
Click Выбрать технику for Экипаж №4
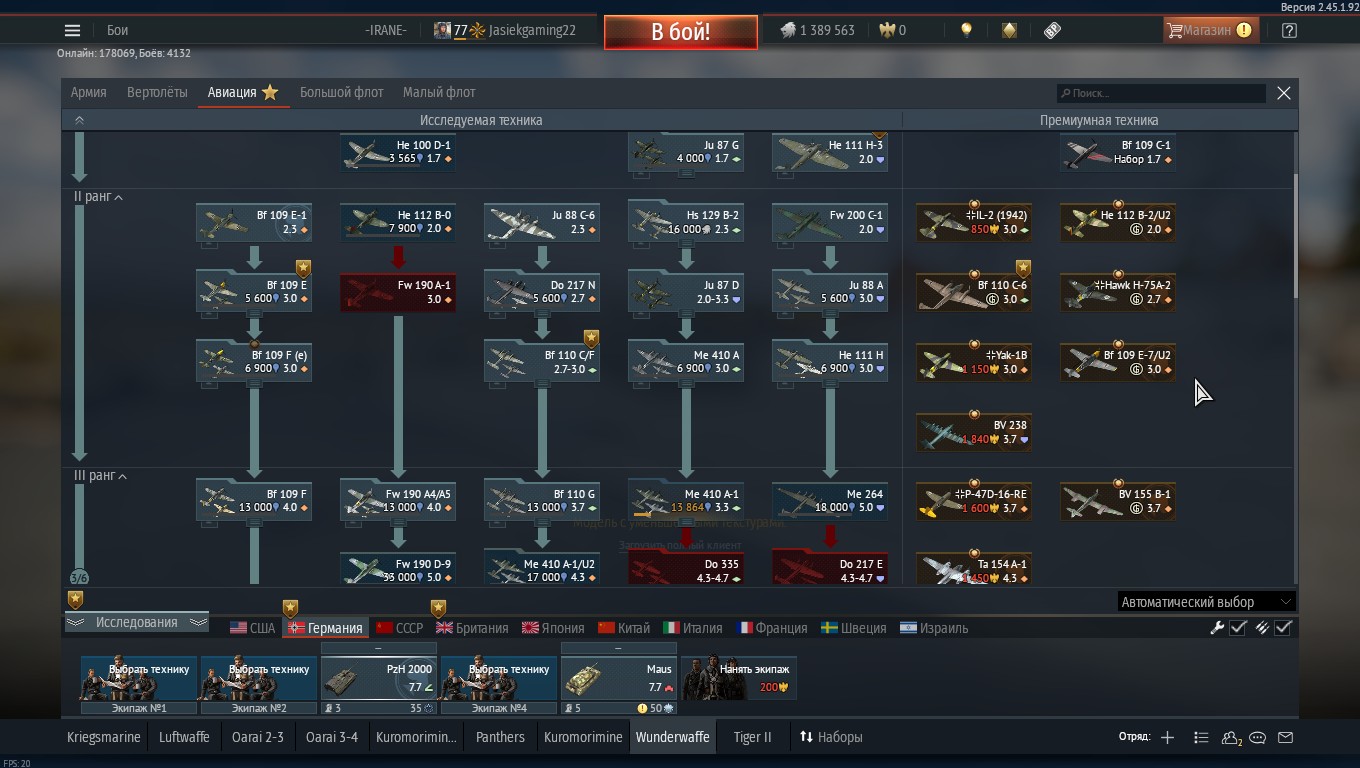tap(499, 678)
